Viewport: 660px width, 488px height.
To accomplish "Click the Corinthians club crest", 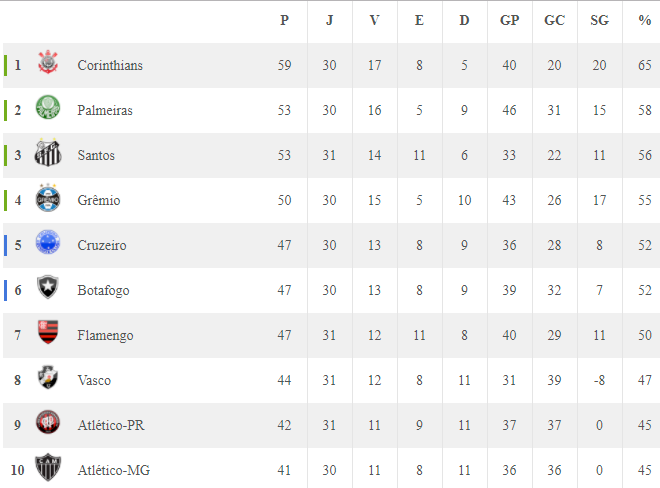I will (x=48, y=62).
